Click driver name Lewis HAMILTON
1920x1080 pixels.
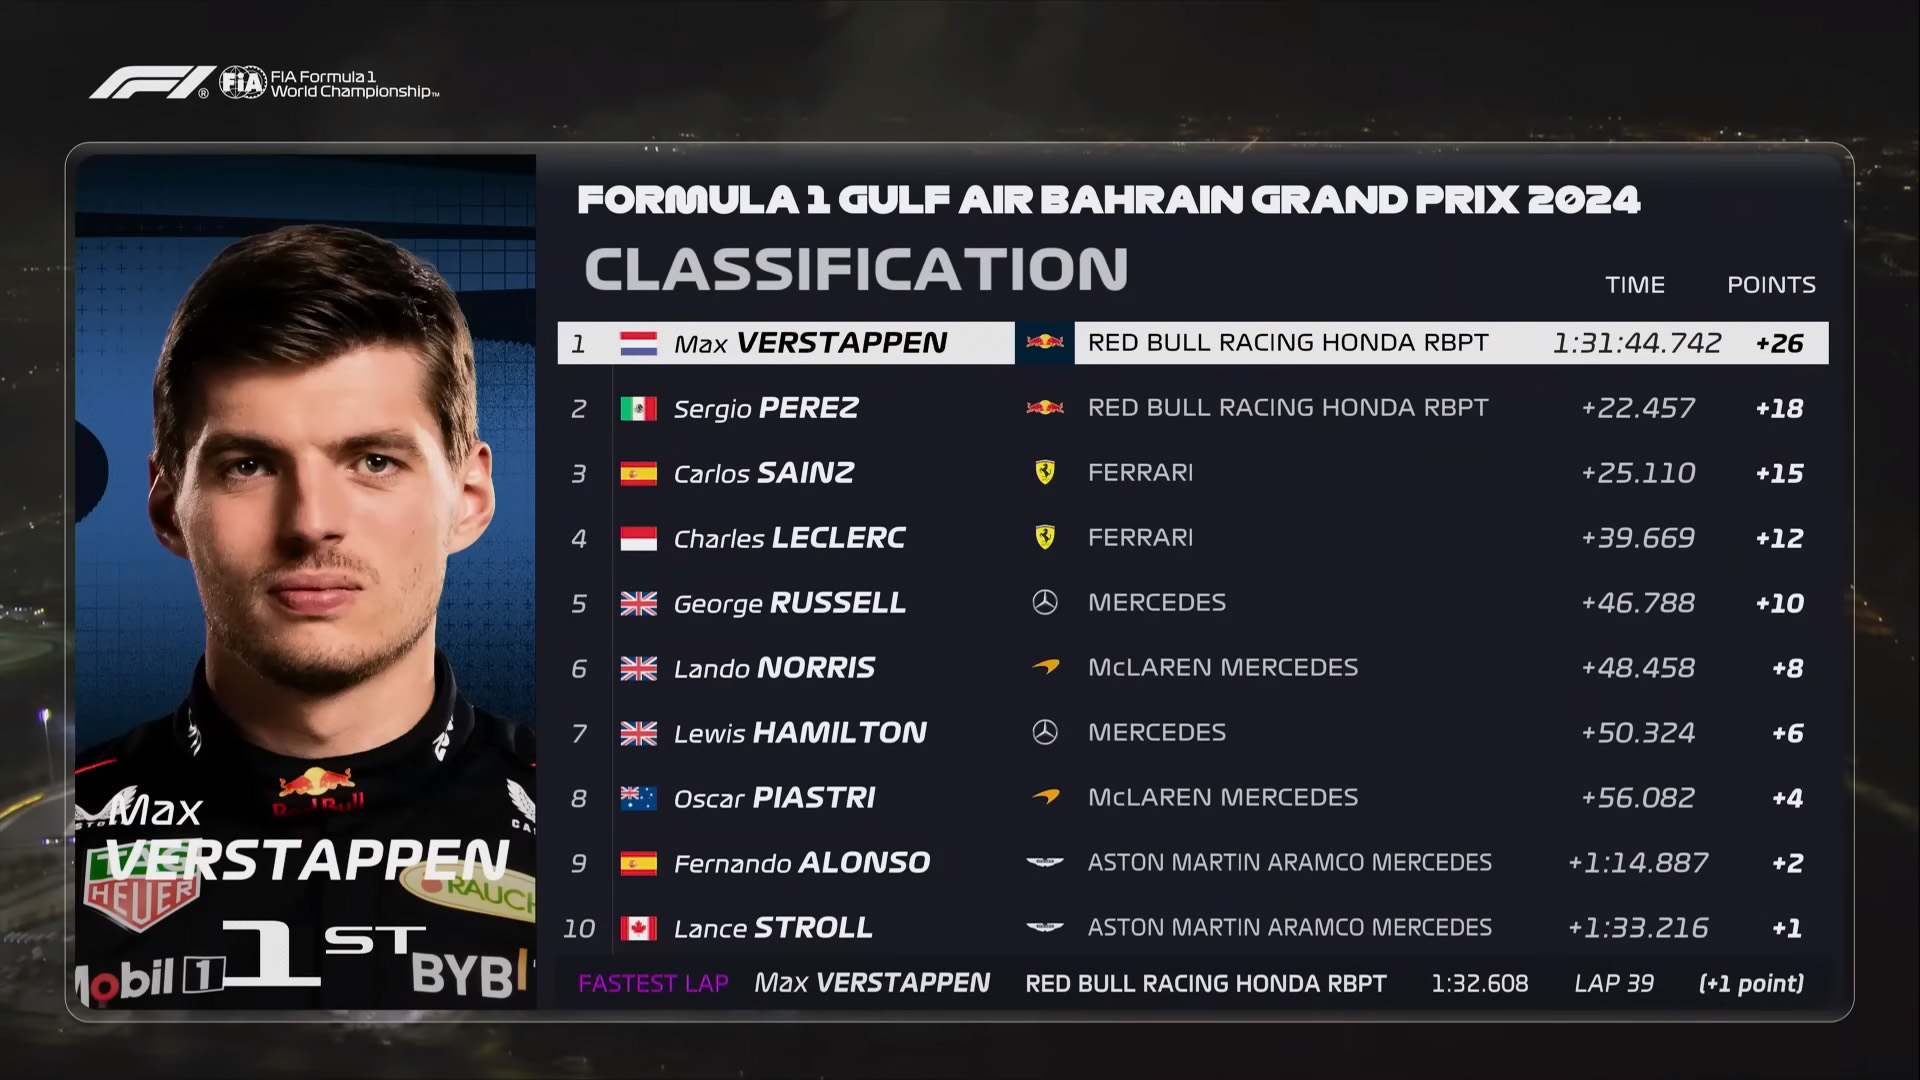(x=800, y=733)
